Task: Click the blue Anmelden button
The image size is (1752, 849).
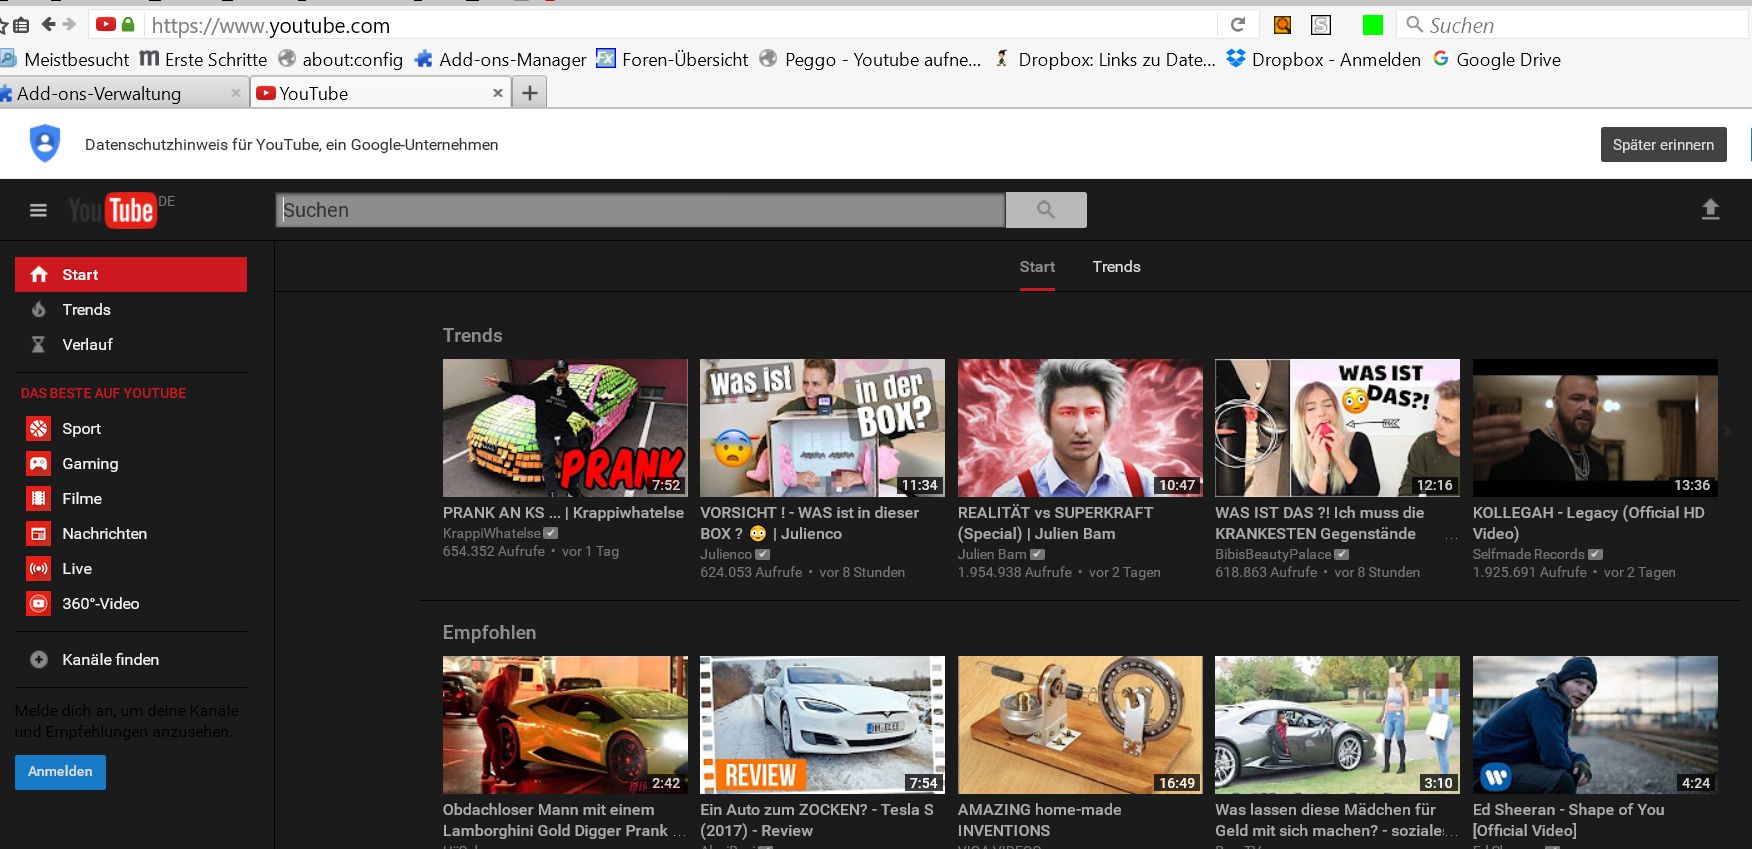Action: point(60,772)
